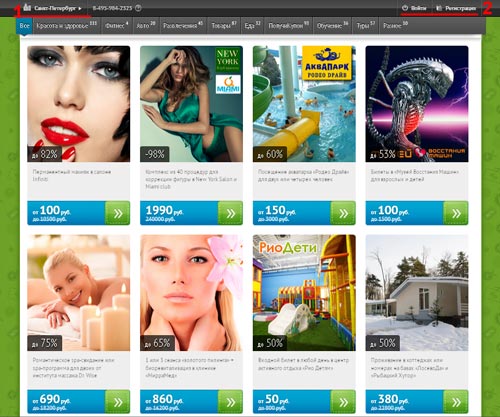Select the Туры category tab
Screen dimensions: 500x417
coord(366,26)
